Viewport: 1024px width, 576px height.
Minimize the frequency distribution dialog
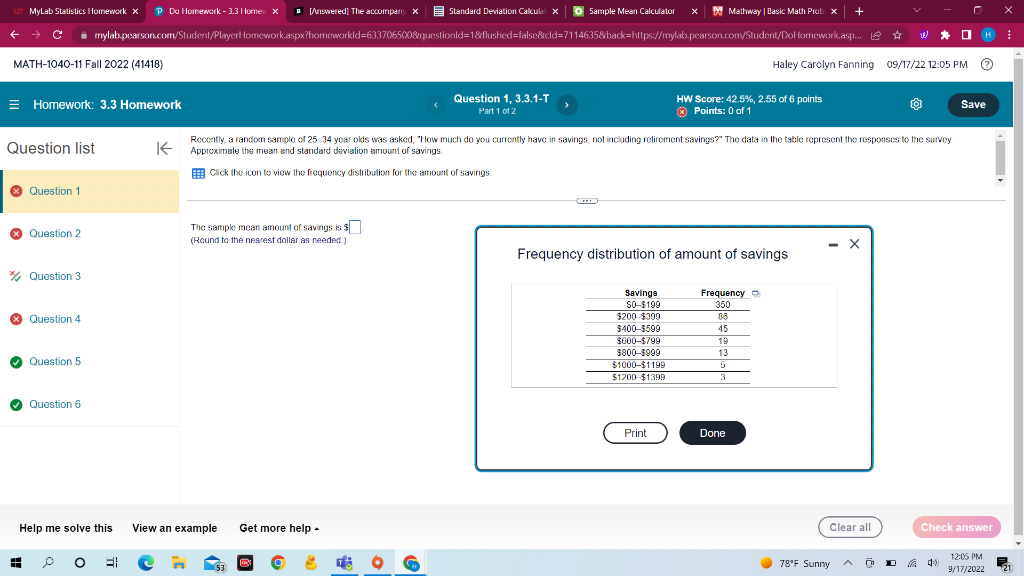click(x=831, y=243)
